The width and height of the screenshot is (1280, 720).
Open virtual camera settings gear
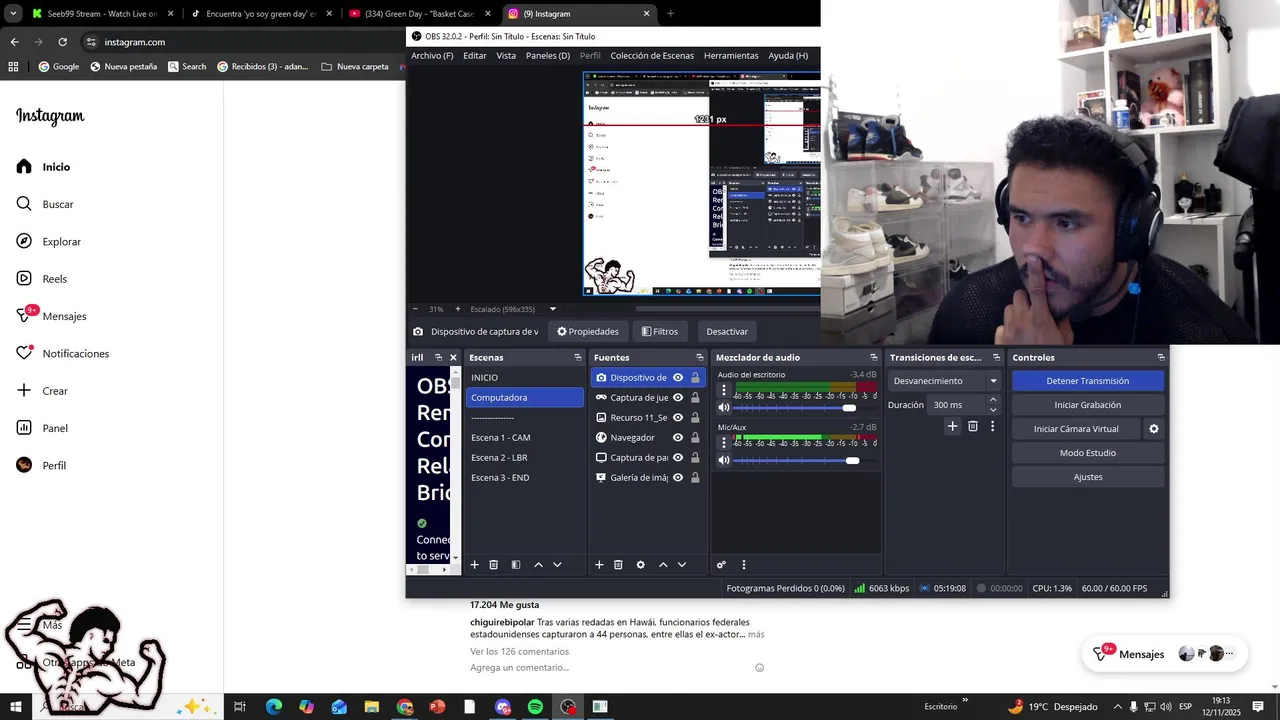1154,429
